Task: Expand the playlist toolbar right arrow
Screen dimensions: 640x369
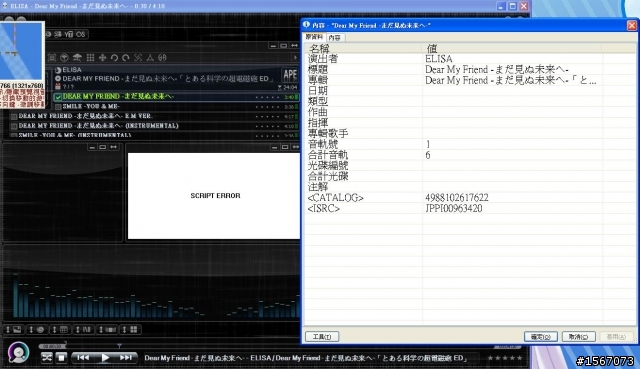Action: (x=295, y=58)
